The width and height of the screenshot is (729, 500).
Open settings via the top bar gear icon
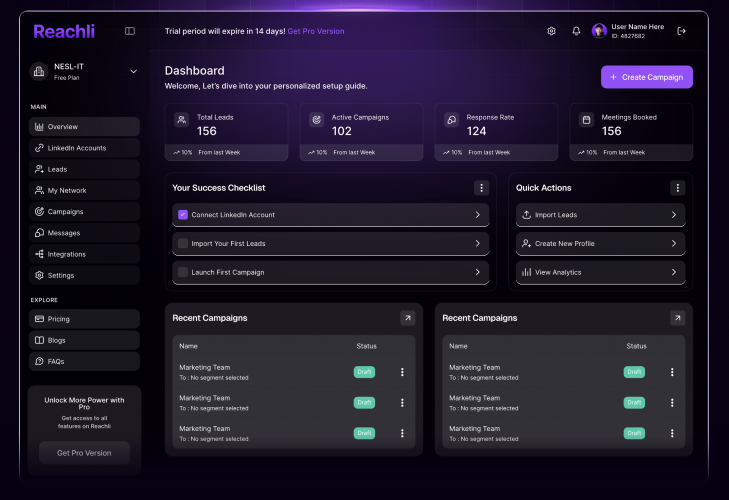(x=551, y=31)
